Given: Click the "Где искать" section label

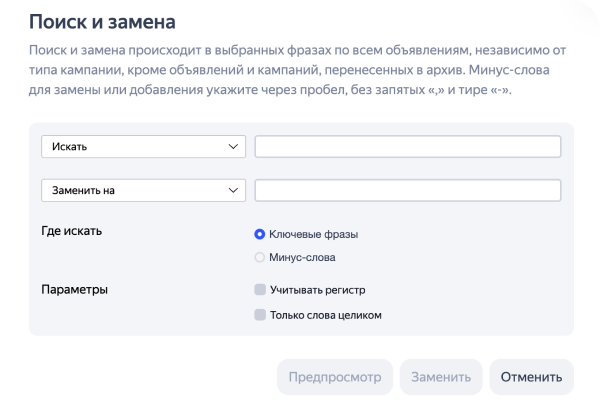Looking at the screenshot, I should (71, 231).
